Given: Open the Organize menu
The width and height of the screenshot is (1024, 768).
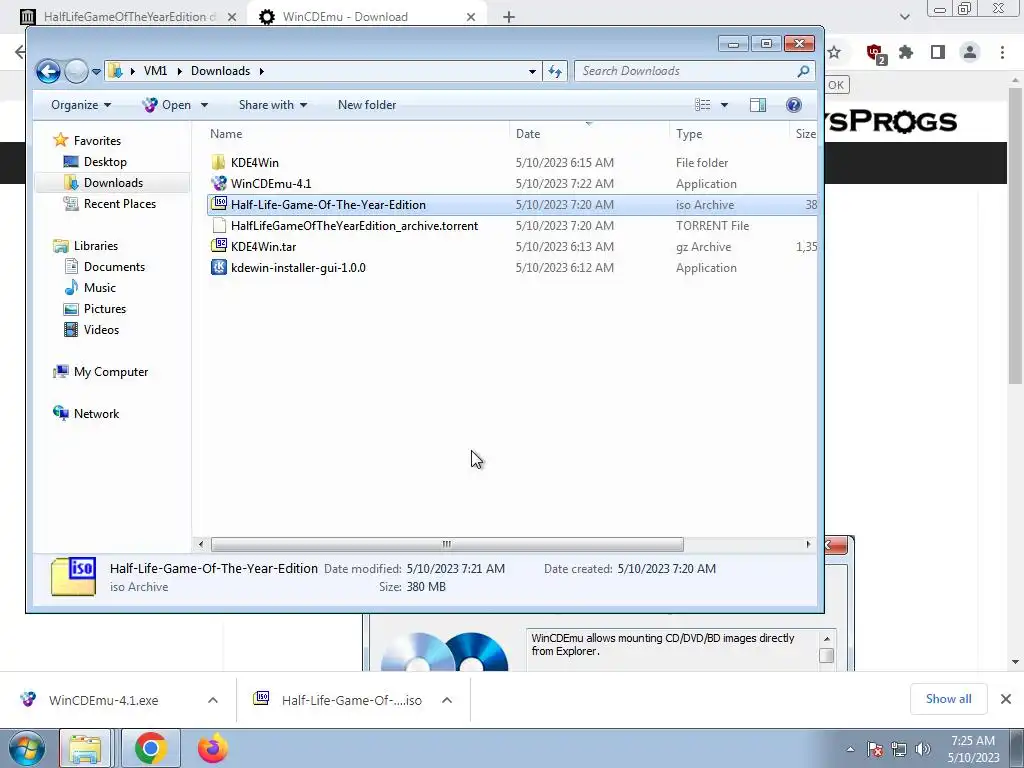Looking at the screenshot, I should (81, 105).
